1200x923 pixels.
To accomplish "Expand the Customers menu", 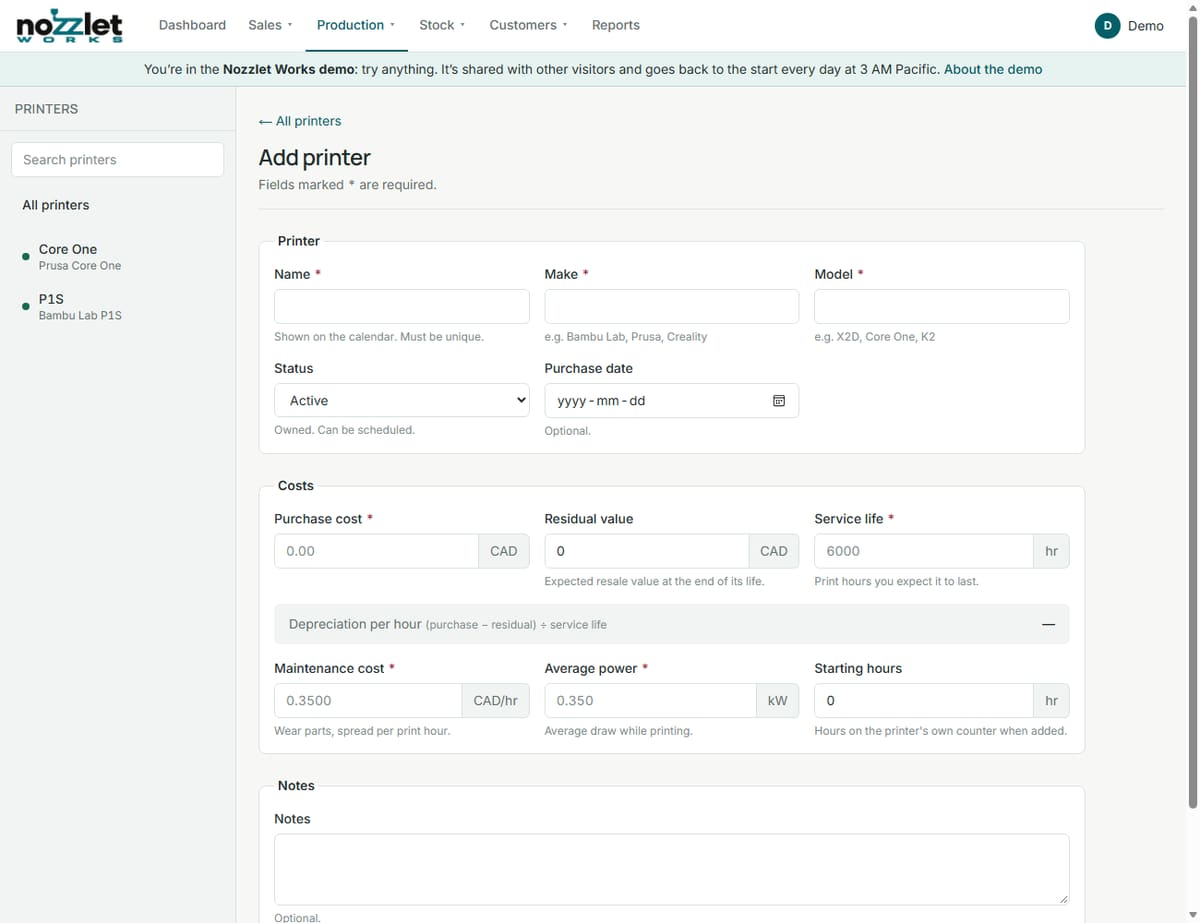I will [528, 25].
